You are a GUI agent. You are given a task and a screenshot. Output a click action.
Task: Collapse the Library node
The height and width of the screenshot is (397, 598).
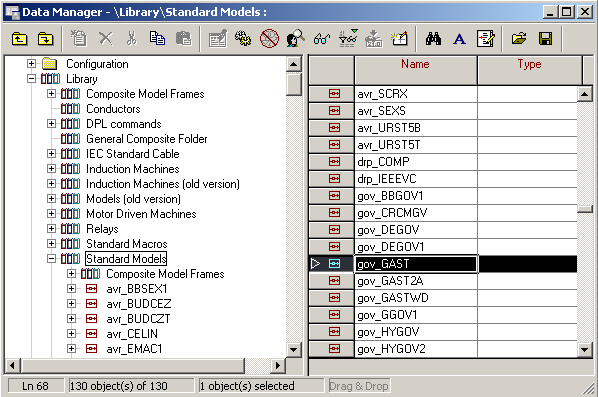tap(32, 79)
